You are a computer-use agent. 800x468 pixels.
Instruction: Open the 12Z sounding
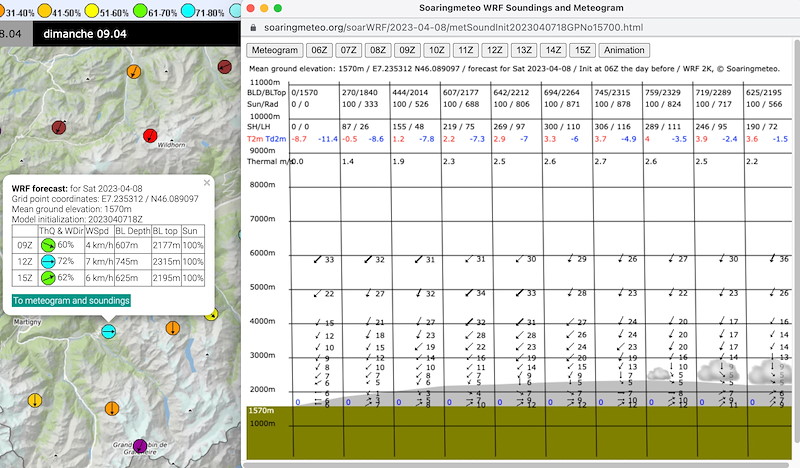[x=494, y=50]
